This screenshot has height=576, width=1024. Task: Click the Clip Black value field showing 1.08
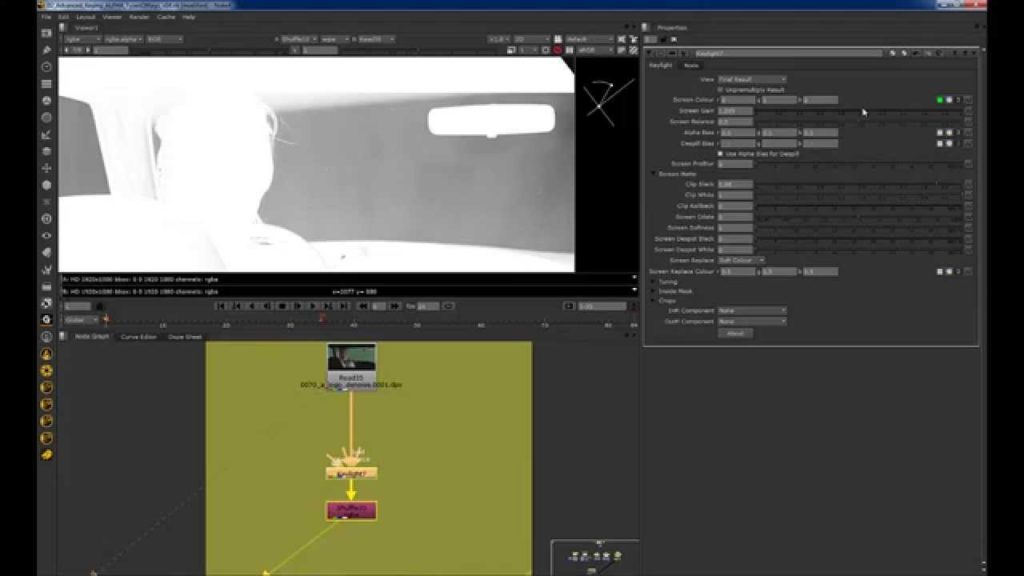[735, 185]
